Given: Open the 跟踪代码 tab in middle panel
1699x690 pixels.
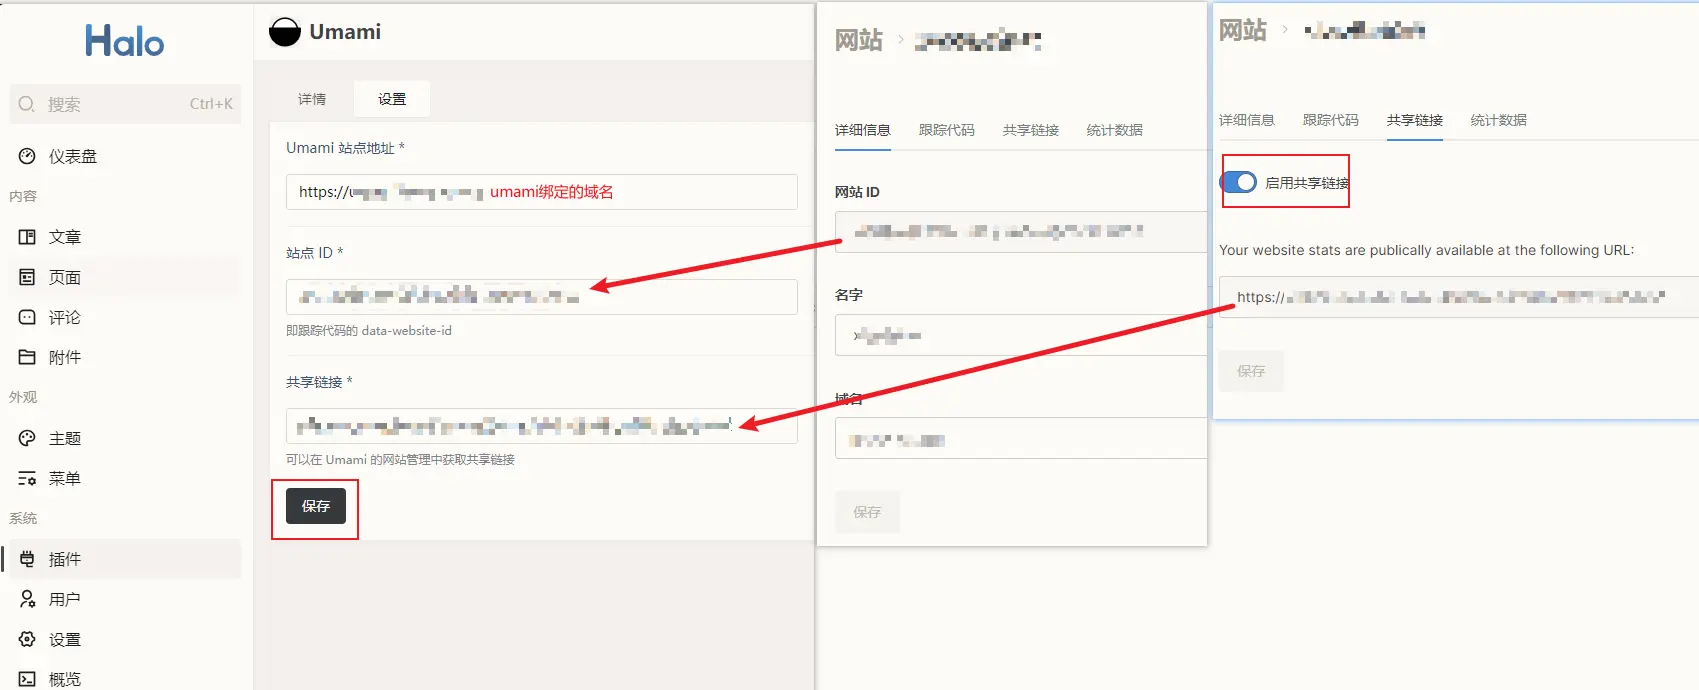Looking at the screenshot, I should (x=946, y=130).
